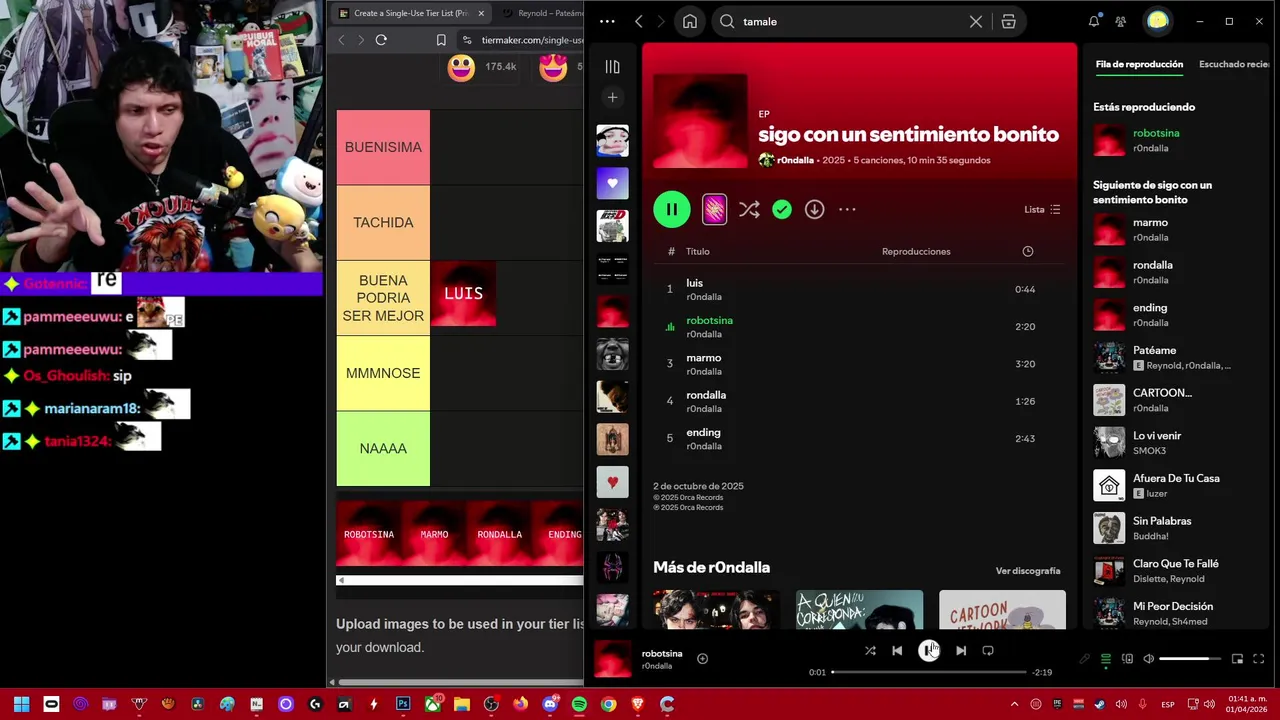Switch to 'Escuchado recientemente' tab
The width and height of the screenshot is (1280, 720).
(x=1234, y=64)
